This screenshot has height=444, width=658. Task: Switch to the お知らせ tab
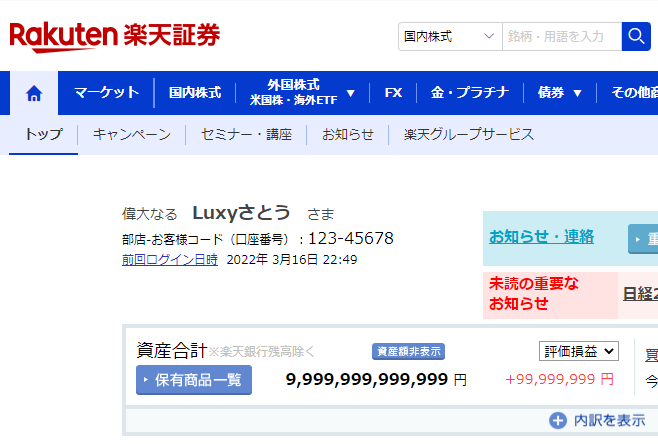tap(348, 135)
